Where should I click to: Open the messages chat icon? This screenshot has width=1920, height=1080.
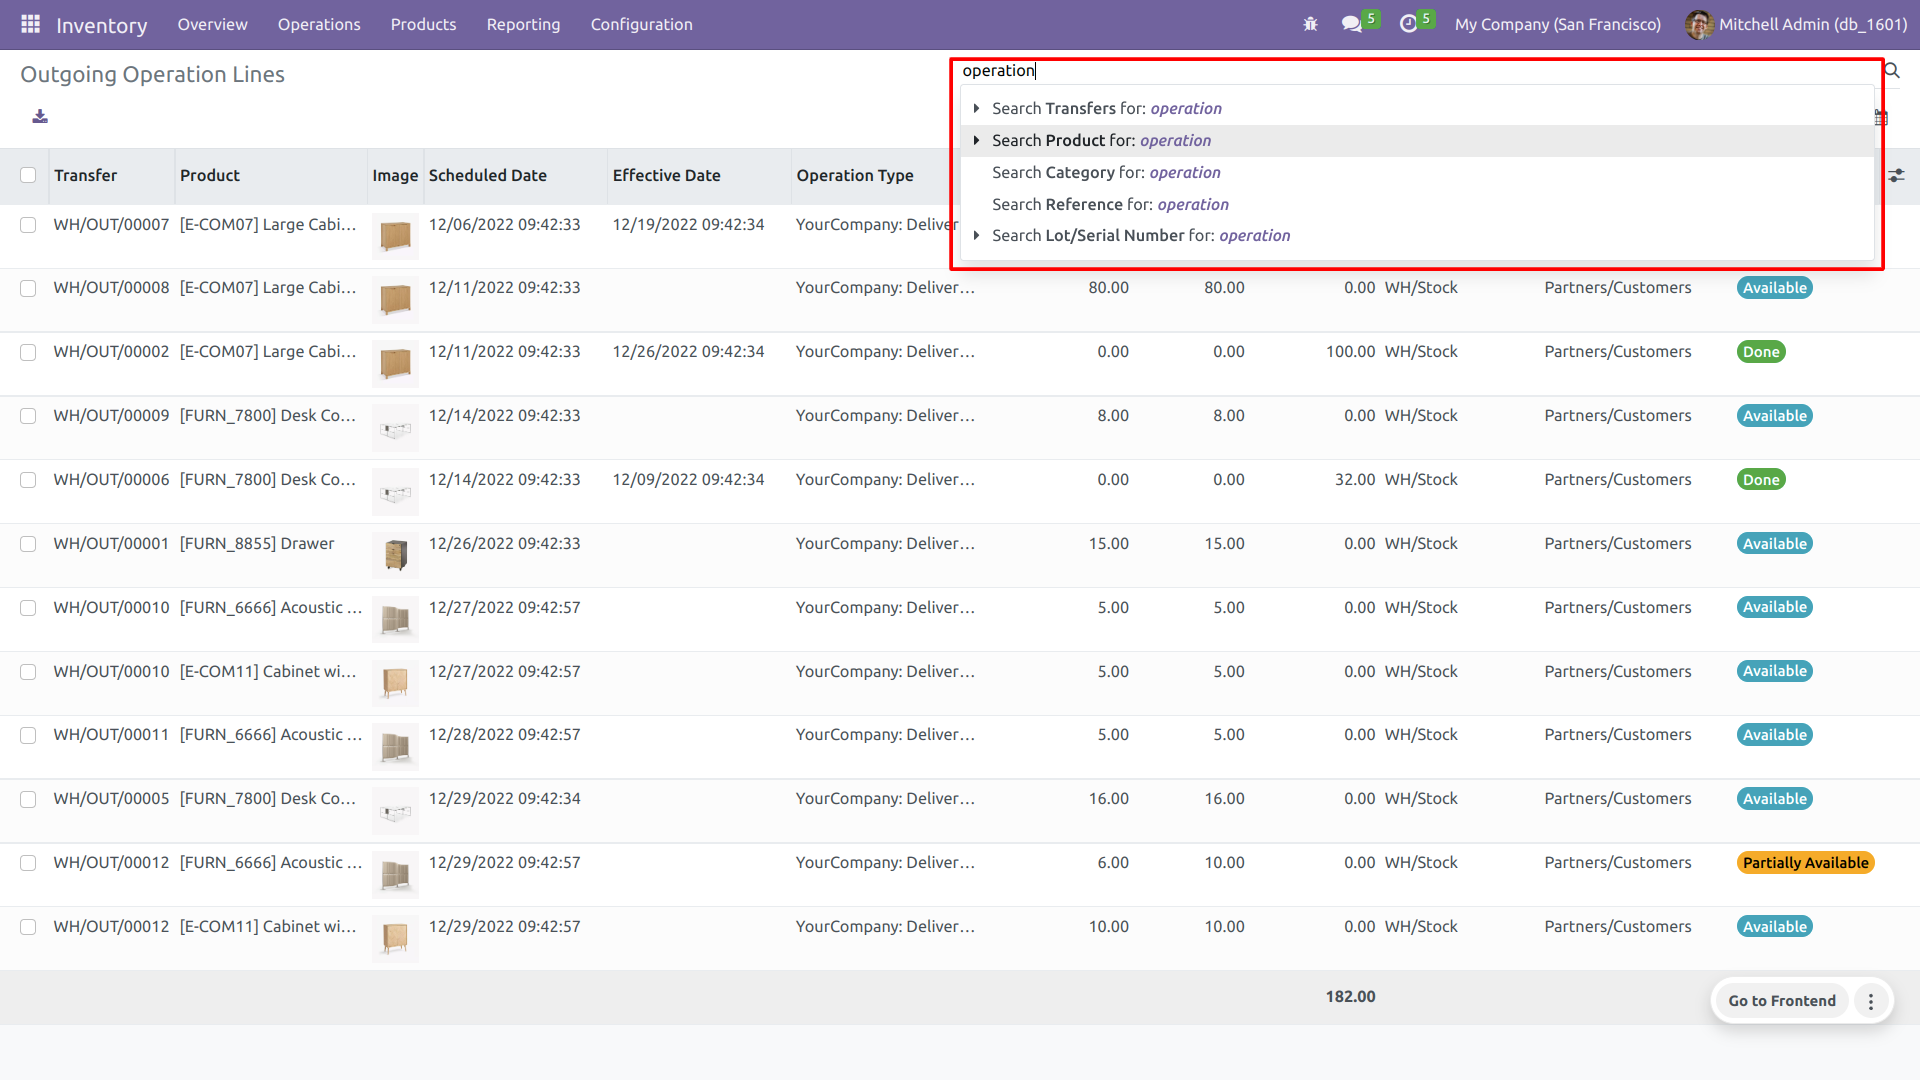(1352, 24)
